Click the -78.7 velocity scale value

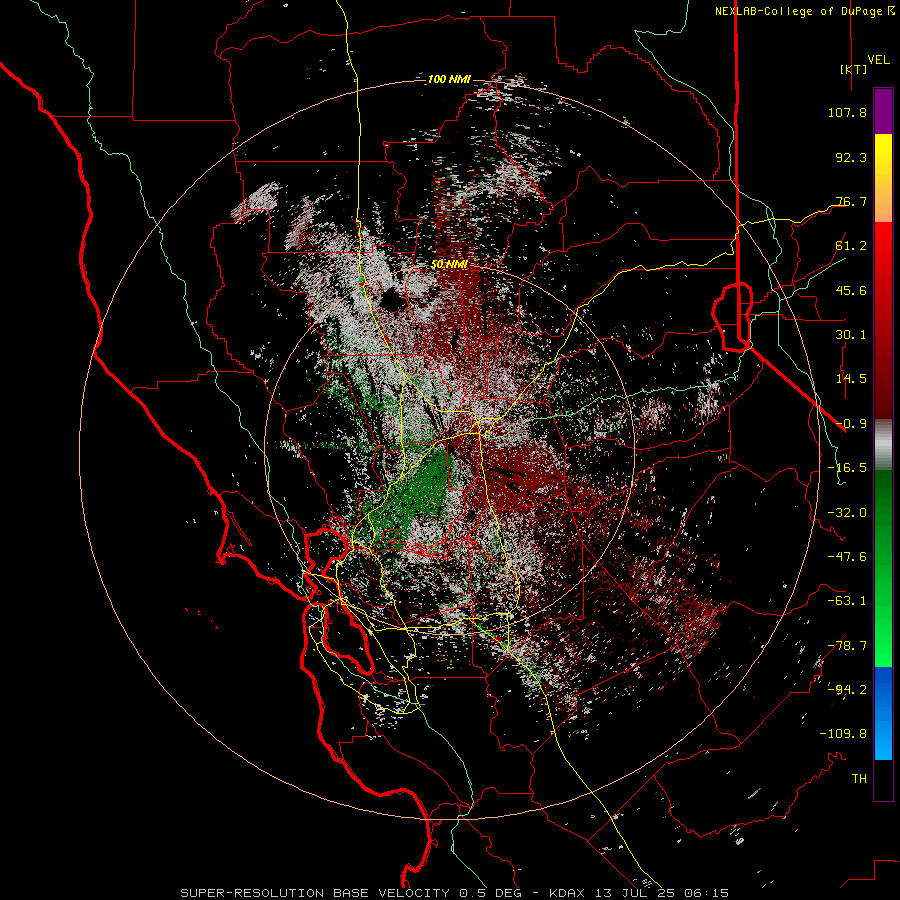847,646
